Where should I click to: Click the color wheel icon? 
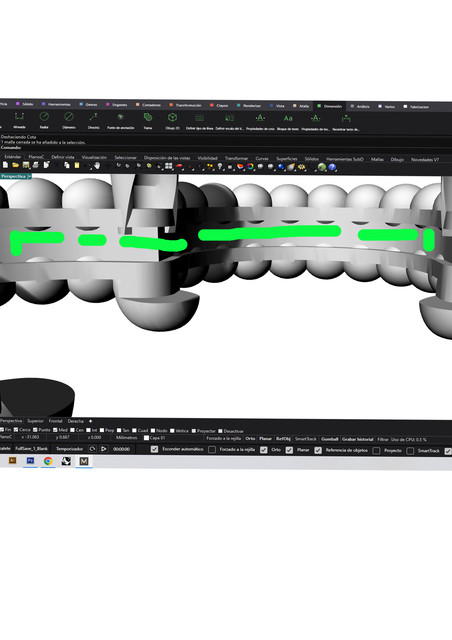click(250, 167)
